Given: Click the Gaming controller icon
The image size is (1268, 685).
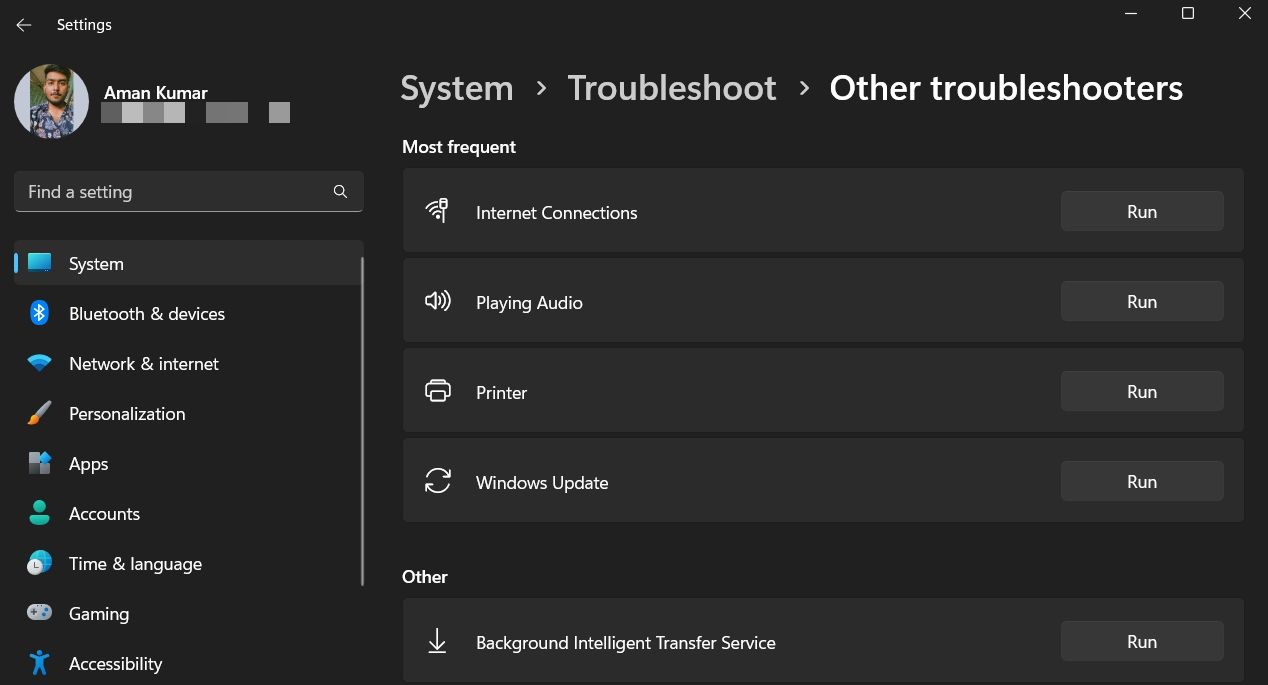Looking at the screenshot, I should (39, 612).
